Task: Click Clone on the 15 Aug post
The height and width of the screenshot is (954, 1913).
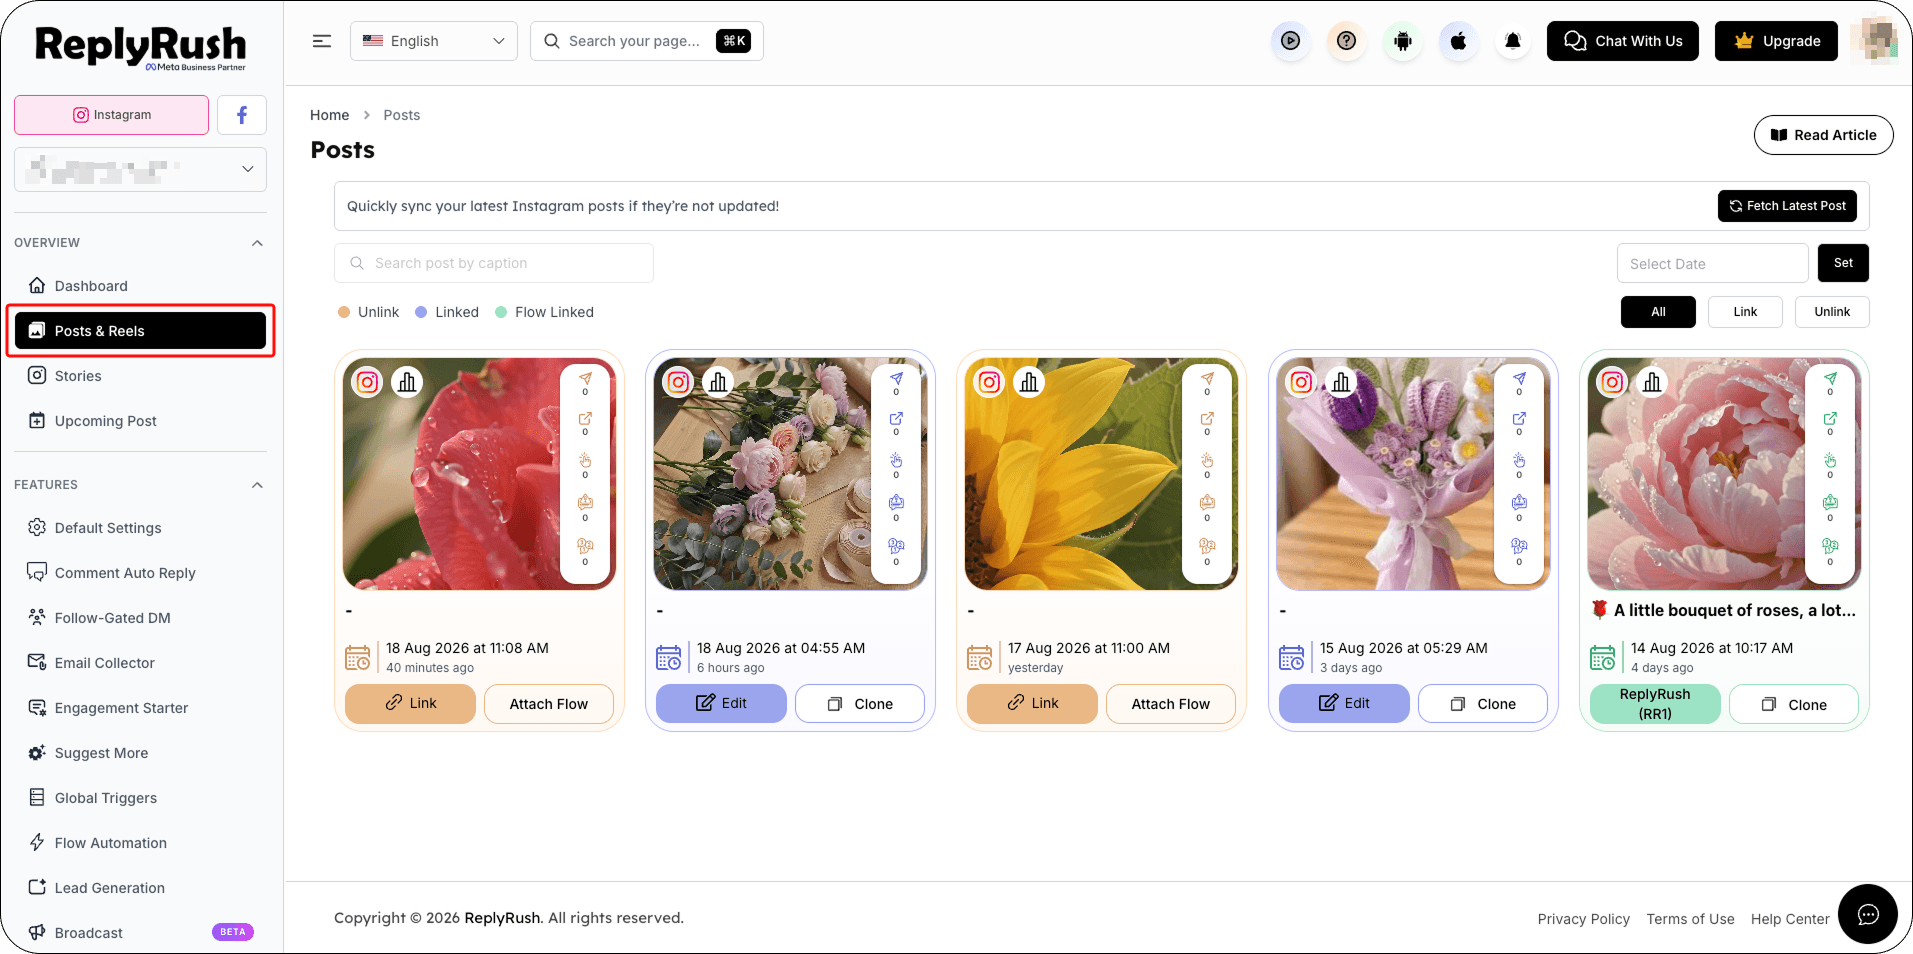Action: click(1483, 704)
